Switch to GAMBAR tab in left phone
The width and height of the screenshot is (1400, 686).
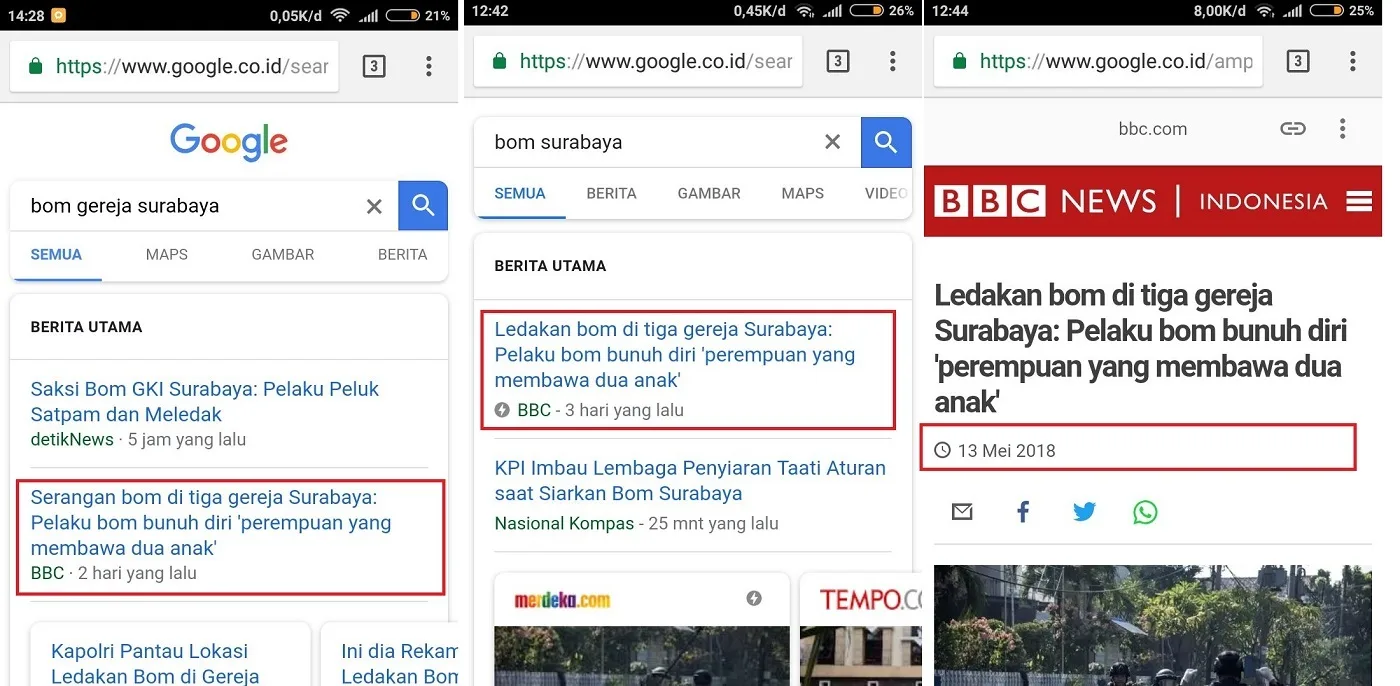(x=283, y=254)
